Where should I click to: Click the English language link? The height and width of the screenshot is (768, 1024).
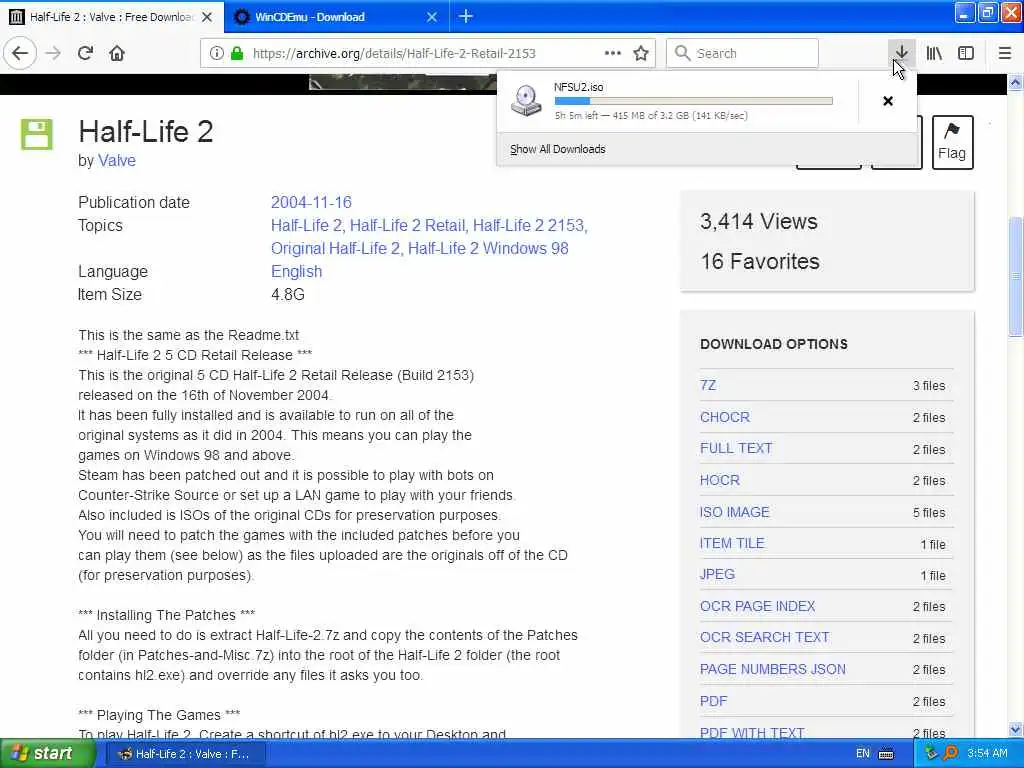296,272
